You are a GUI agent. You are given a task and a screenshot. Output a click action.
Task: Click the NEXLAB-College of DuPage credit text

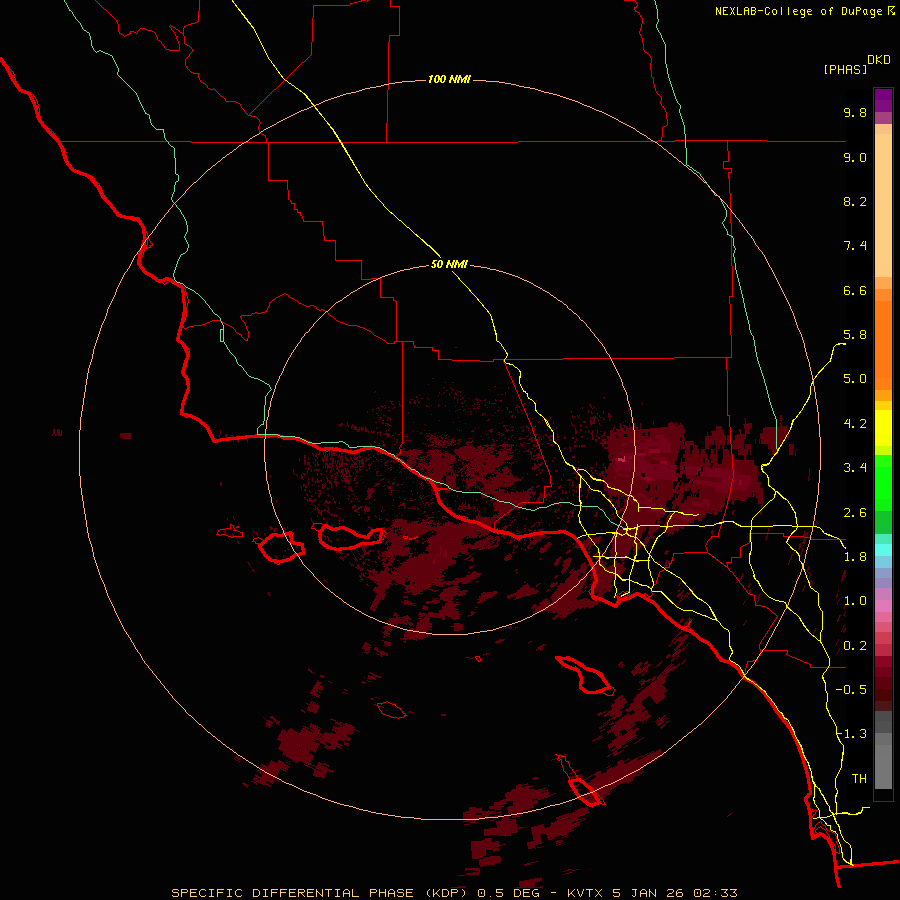[799, 11]
